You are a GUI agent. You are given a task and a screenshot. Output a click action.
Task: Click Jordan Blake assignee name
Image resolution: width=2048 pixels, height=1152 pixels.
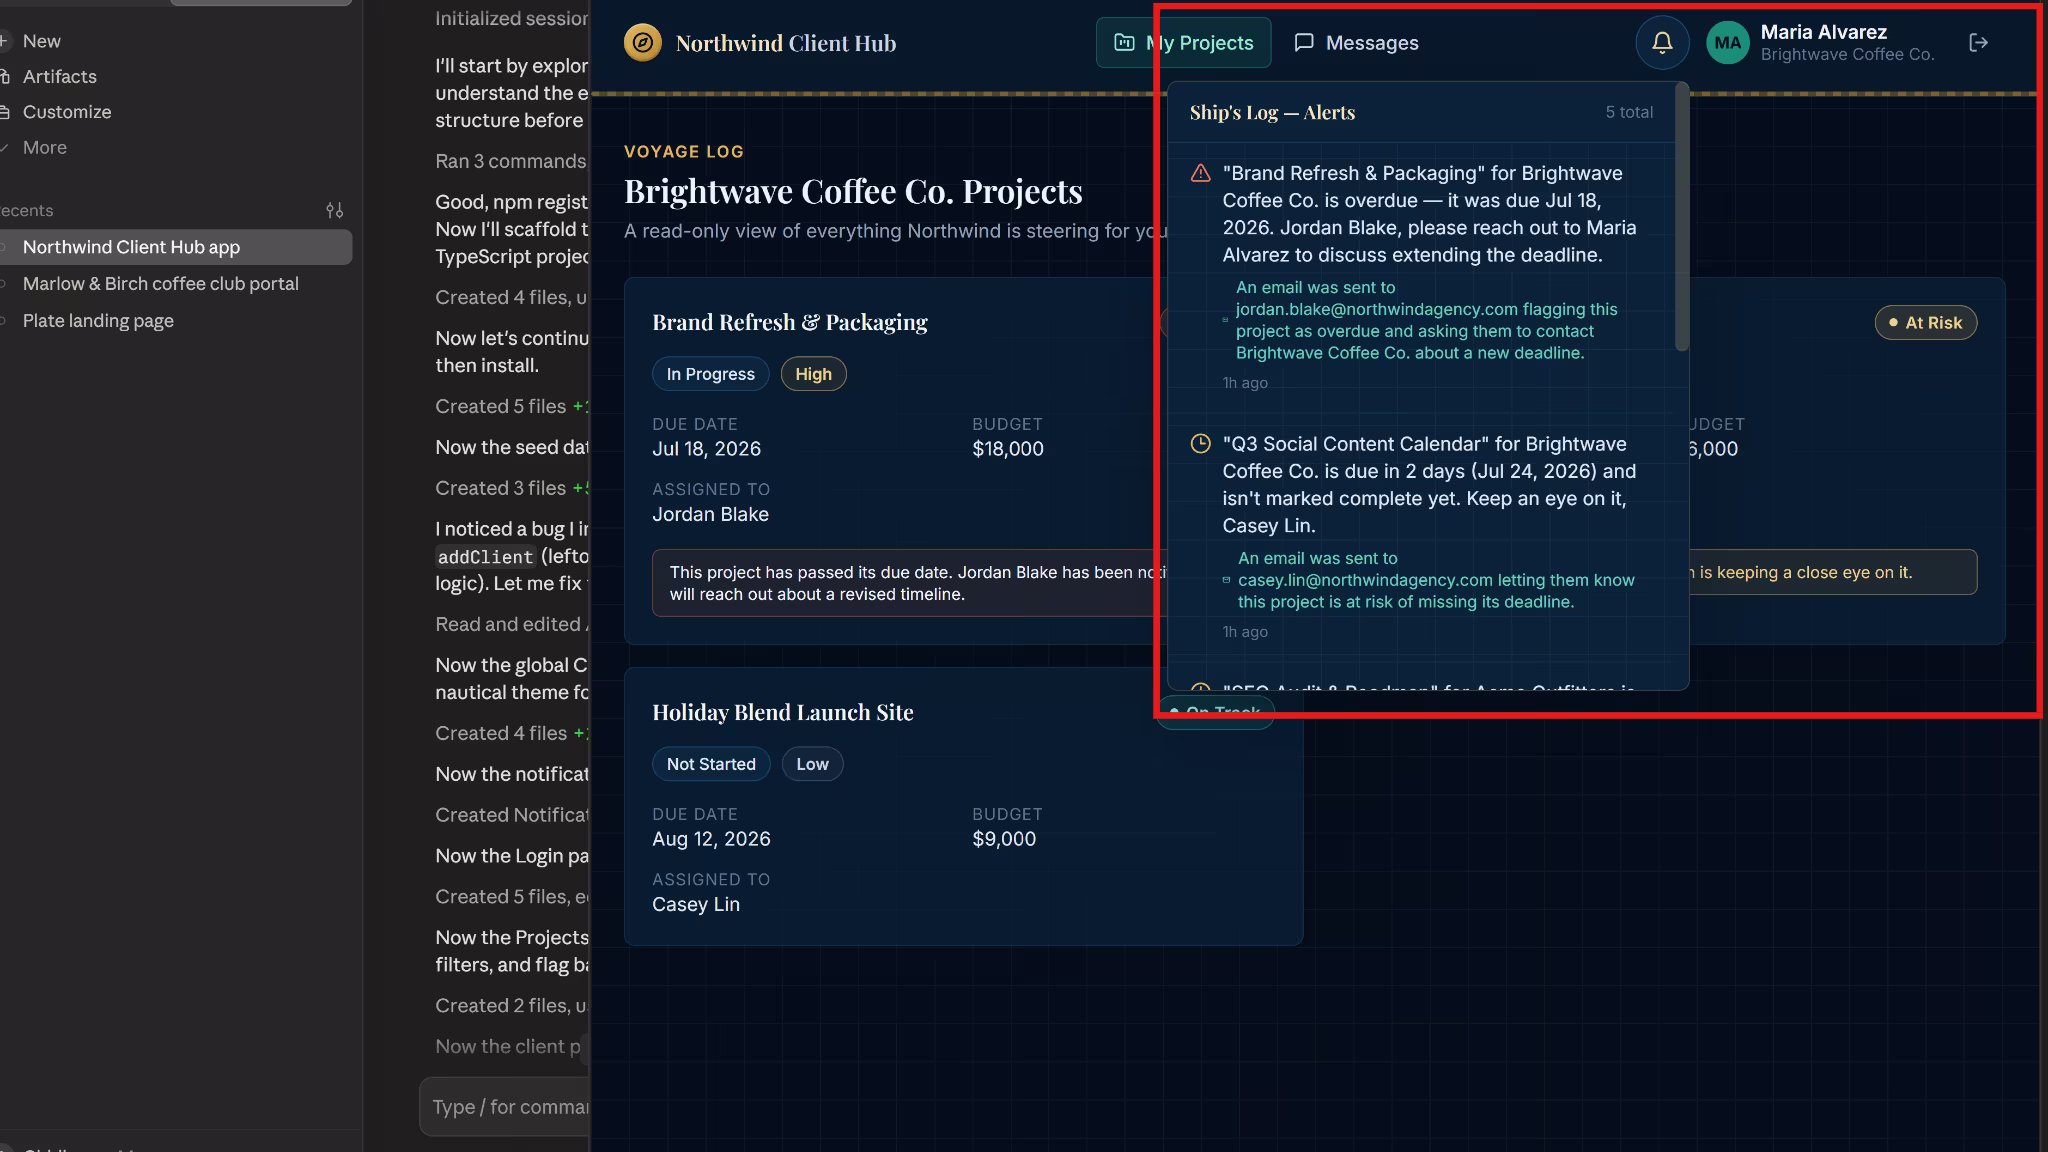pos(710,514)
